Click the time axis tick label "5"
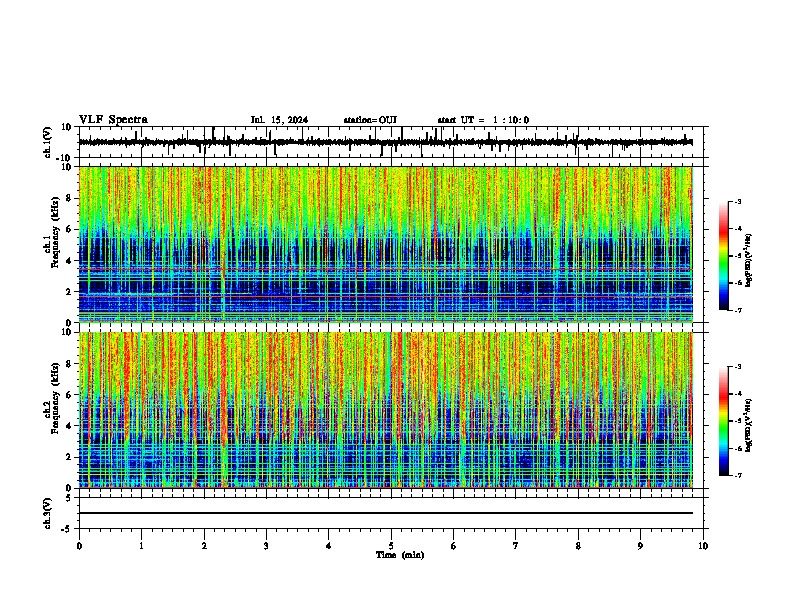792x612 pixels. (x=391, y=546)
